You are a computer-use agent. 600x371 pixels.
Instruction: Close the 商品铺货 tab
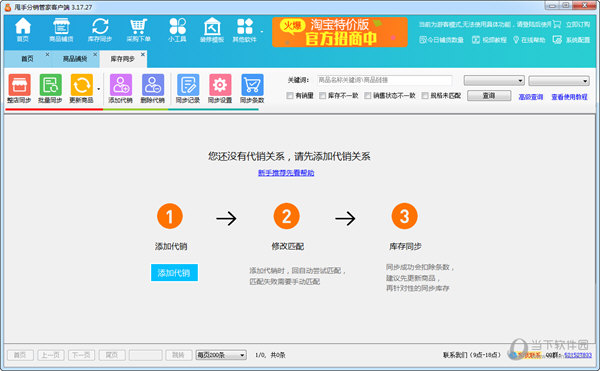click(95, 54)
